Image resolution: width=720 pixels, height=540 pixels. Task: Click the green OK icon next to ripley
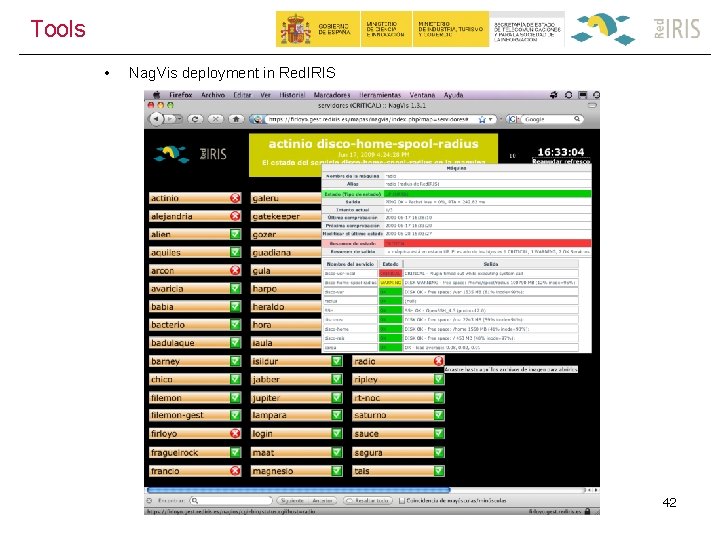click(x=439, y=379)
